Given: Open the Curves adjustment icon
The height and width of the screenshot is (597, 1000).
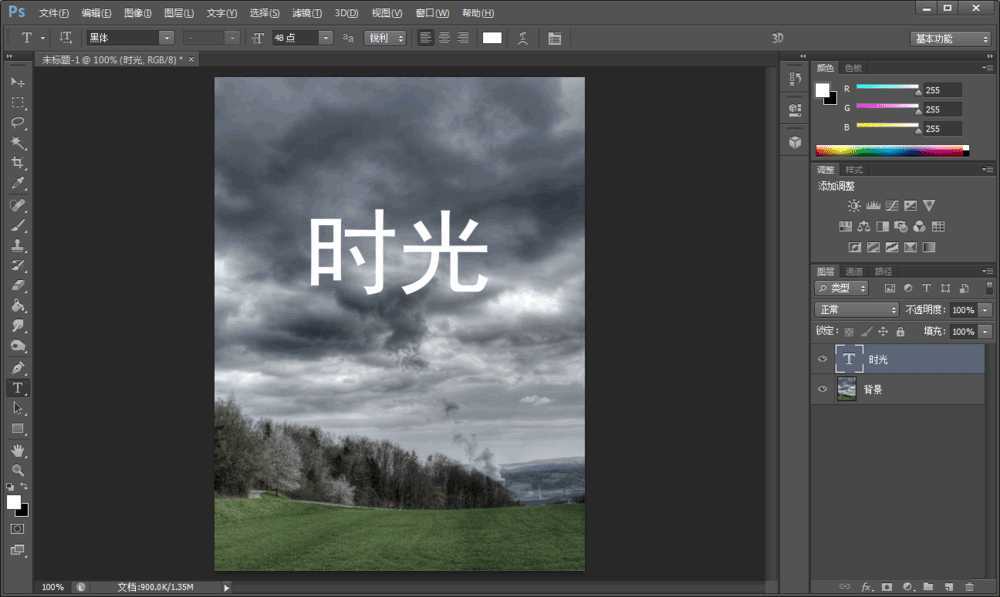Looking at the screenshot, I should point(890,206).
